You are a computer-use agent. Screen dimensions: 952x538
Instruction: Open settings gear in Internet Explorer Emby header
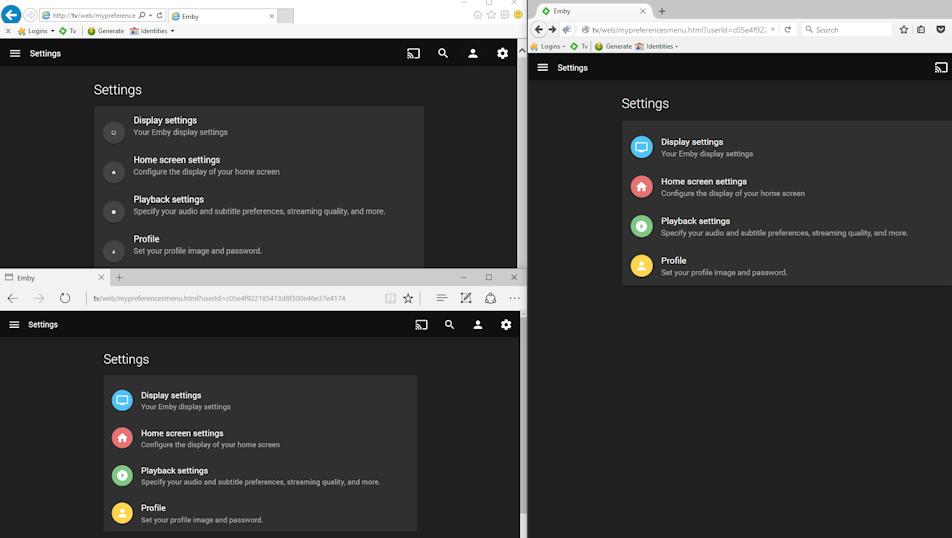point(503,53)
